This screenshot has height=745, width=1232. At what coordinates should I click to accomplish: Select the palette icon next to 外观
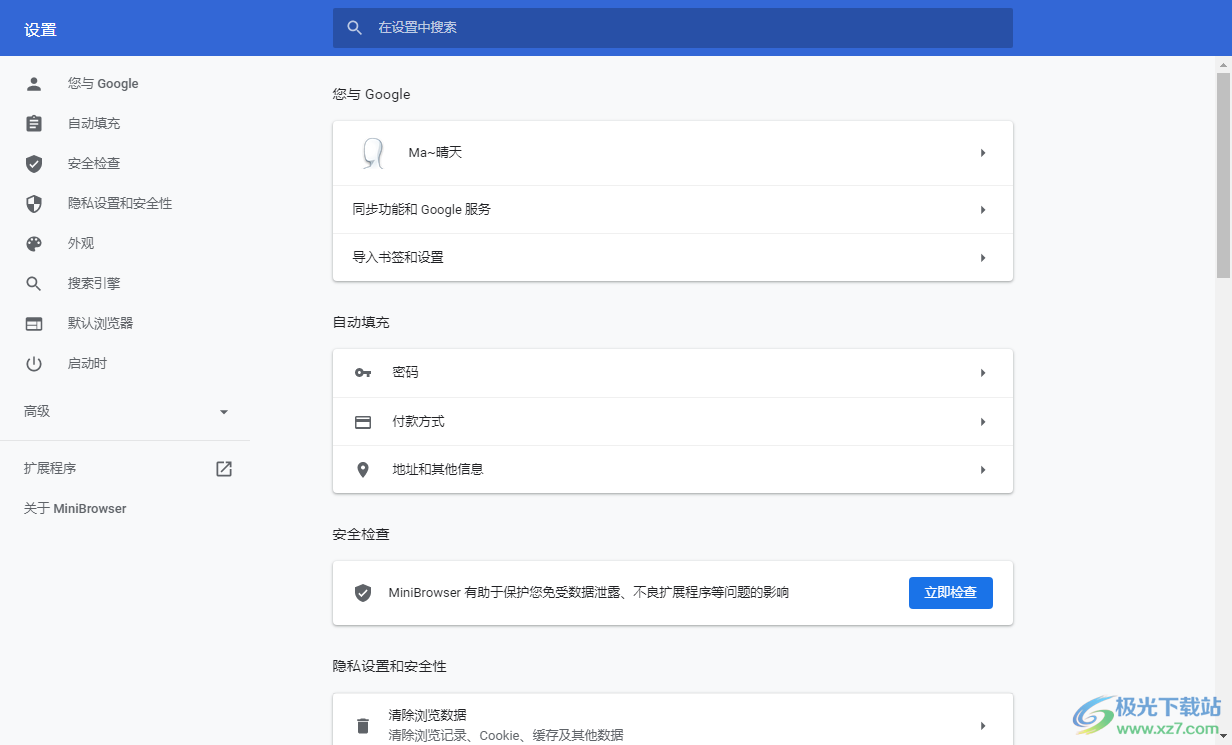34,243
